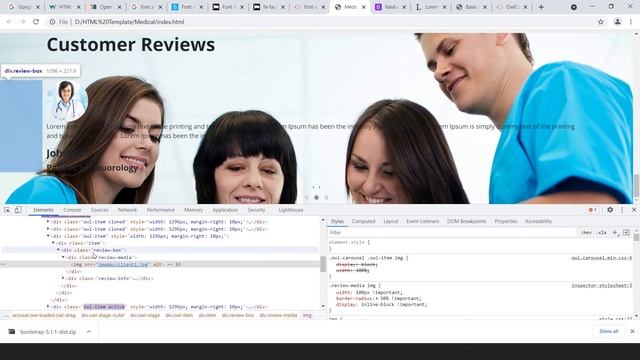
Task: Switch to the Layout pane
Action: tap(391, 221)
